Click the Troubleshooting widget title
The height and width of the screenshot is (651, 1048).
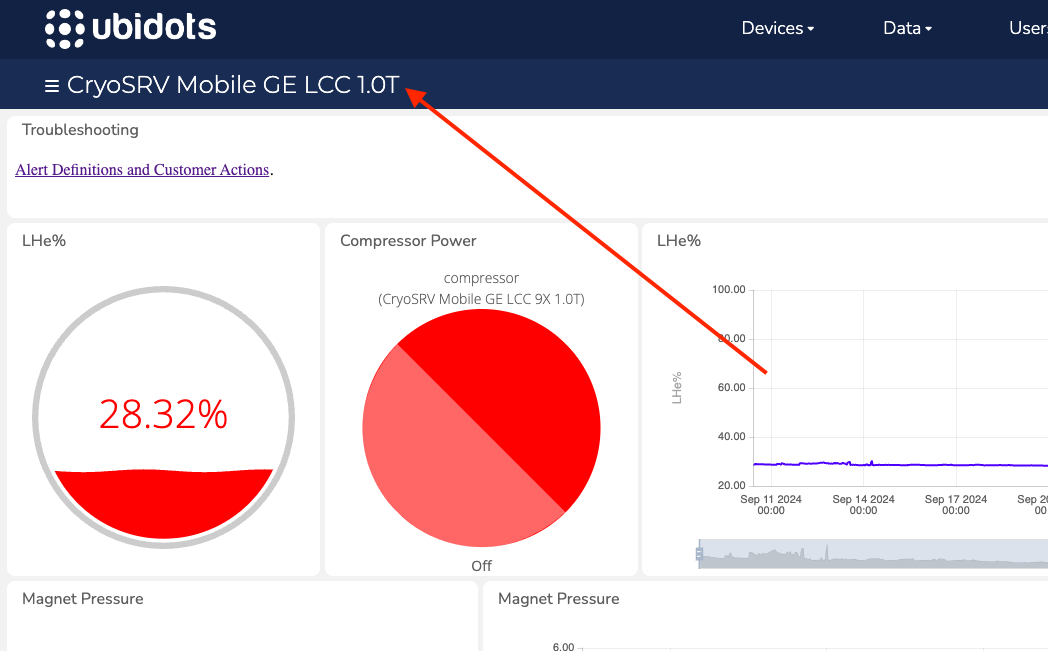click(80, 130)
